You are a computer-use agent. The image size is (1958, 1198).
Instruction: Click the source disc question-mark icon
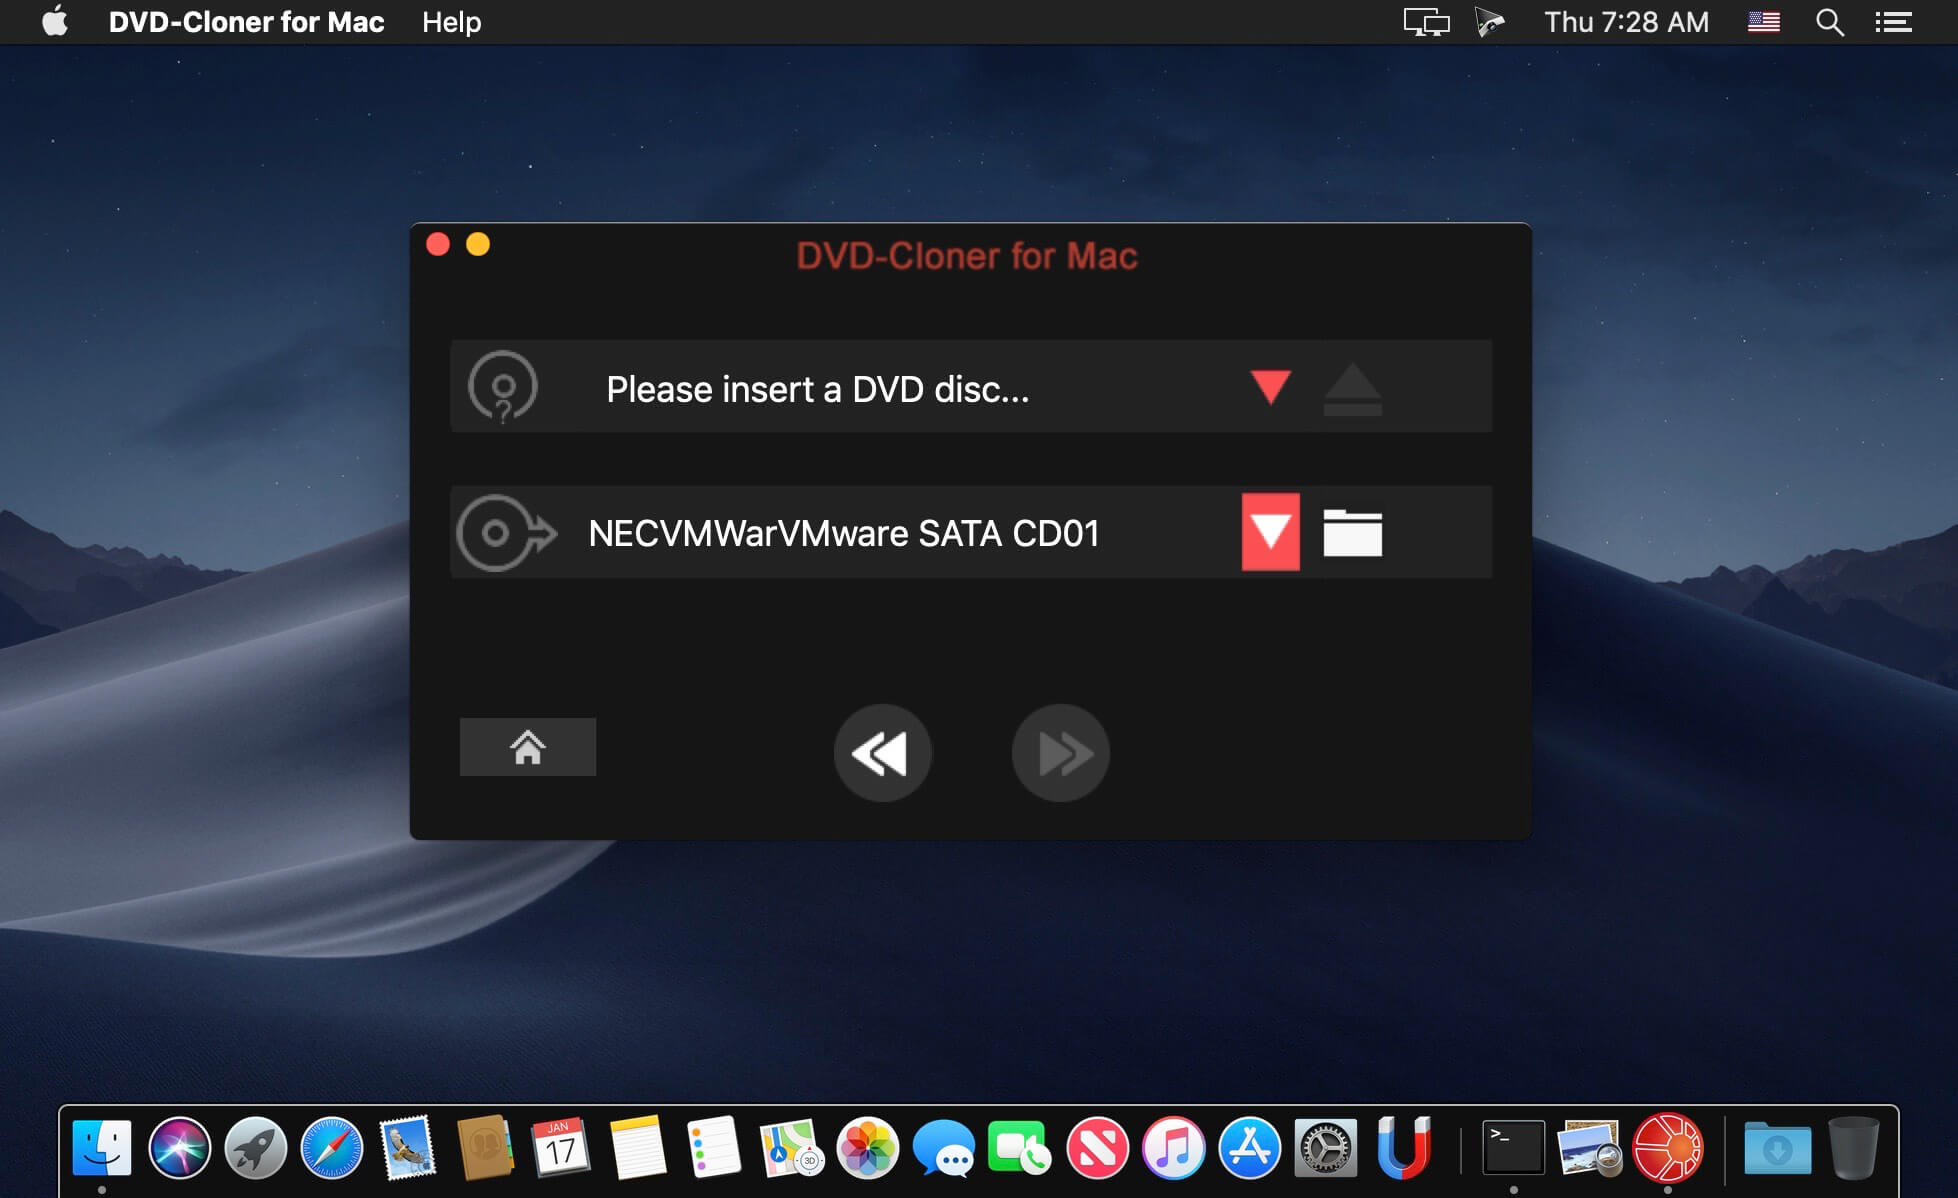(x=503, y=387)
